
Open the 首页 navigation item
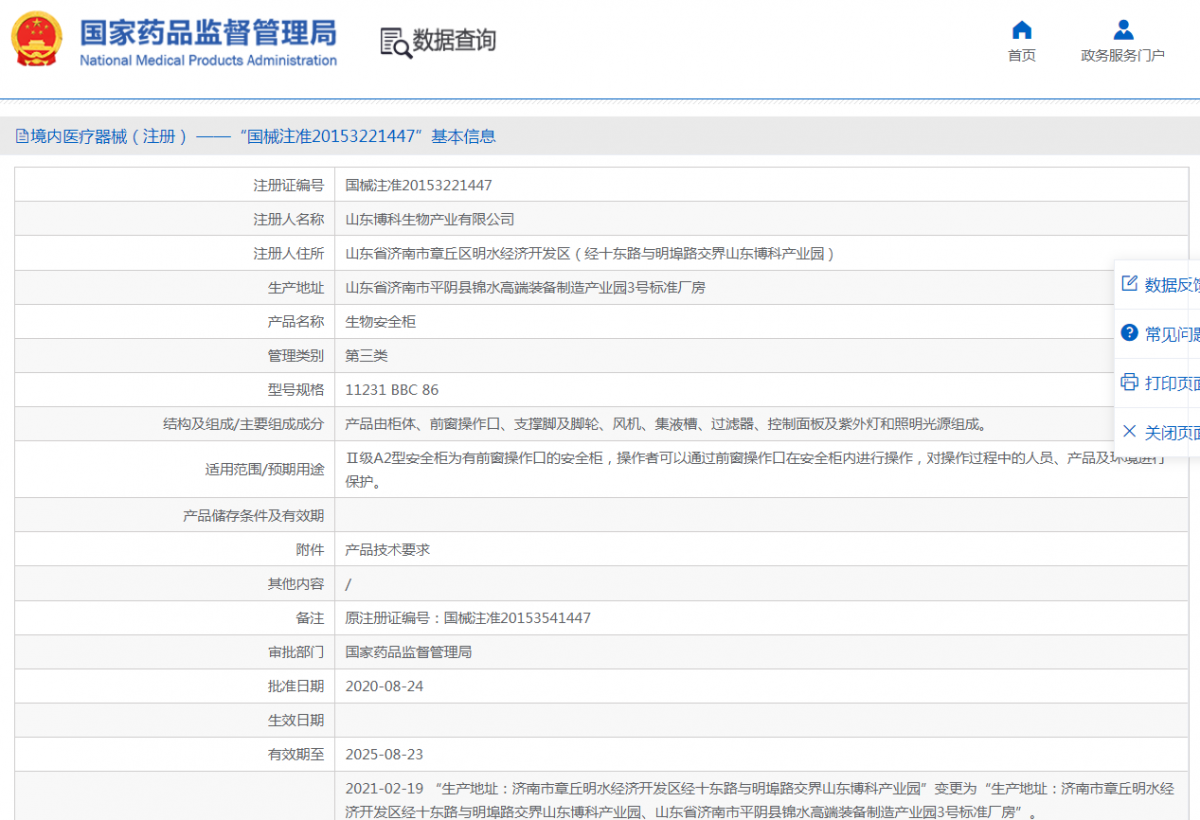(1021, 55)
